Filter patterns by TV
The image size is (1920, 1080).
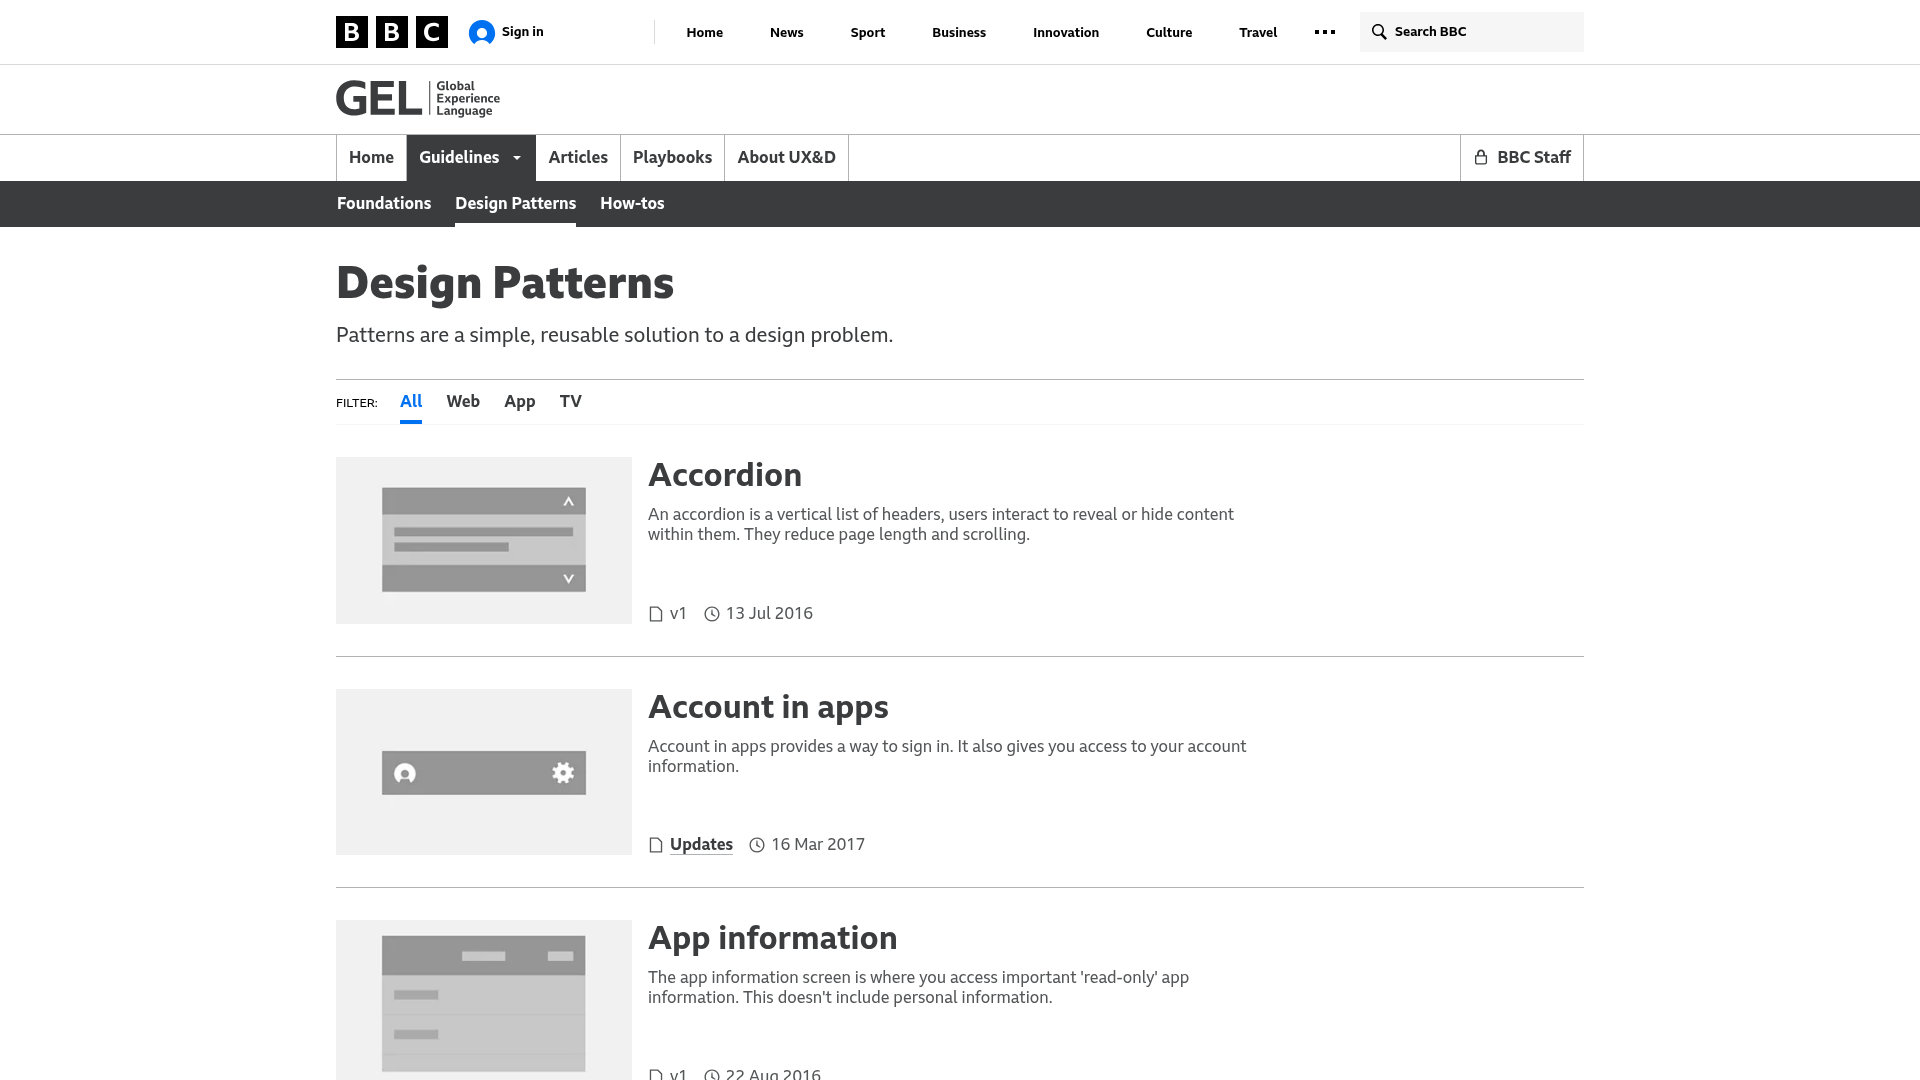(571, 401)
